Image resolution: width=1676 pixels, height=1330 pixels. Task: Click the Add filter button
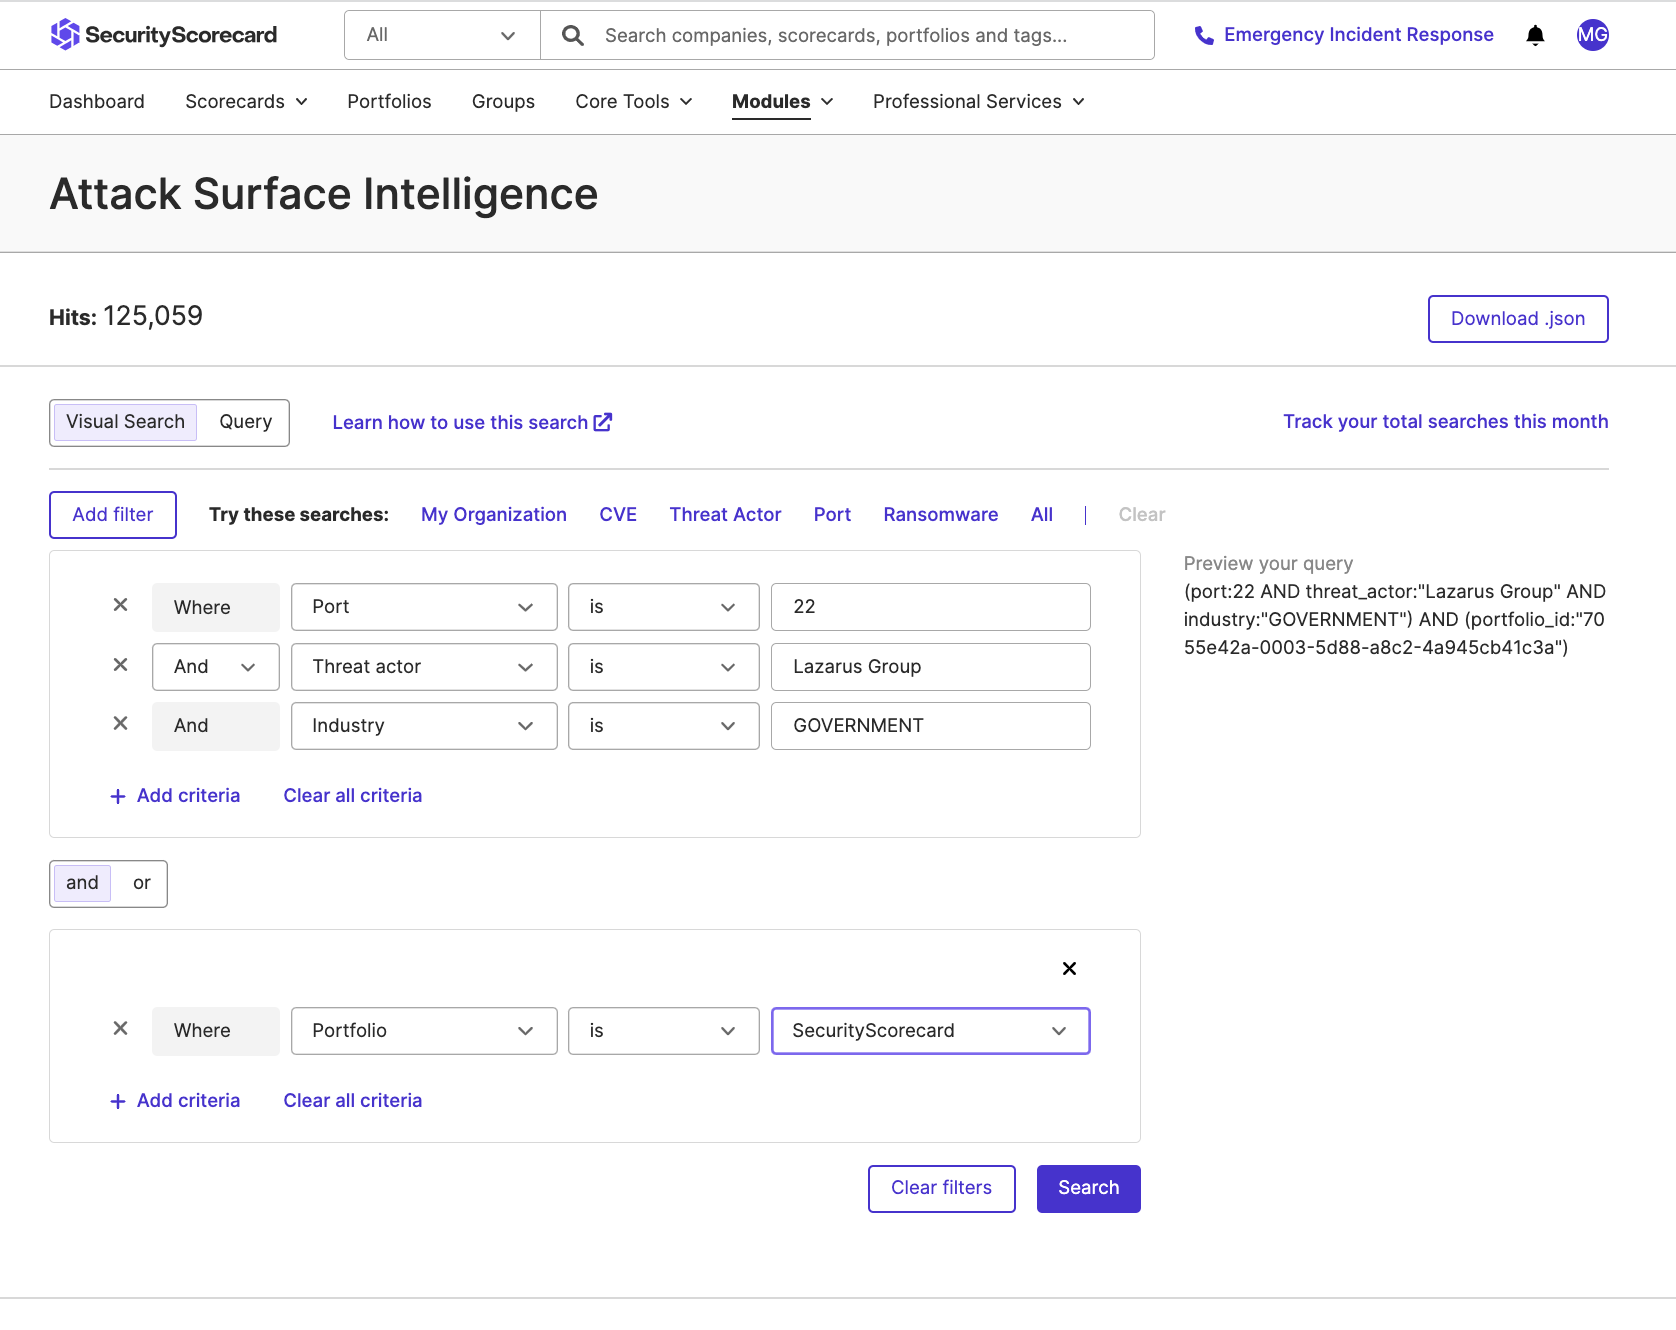click(x=113, y=515)
